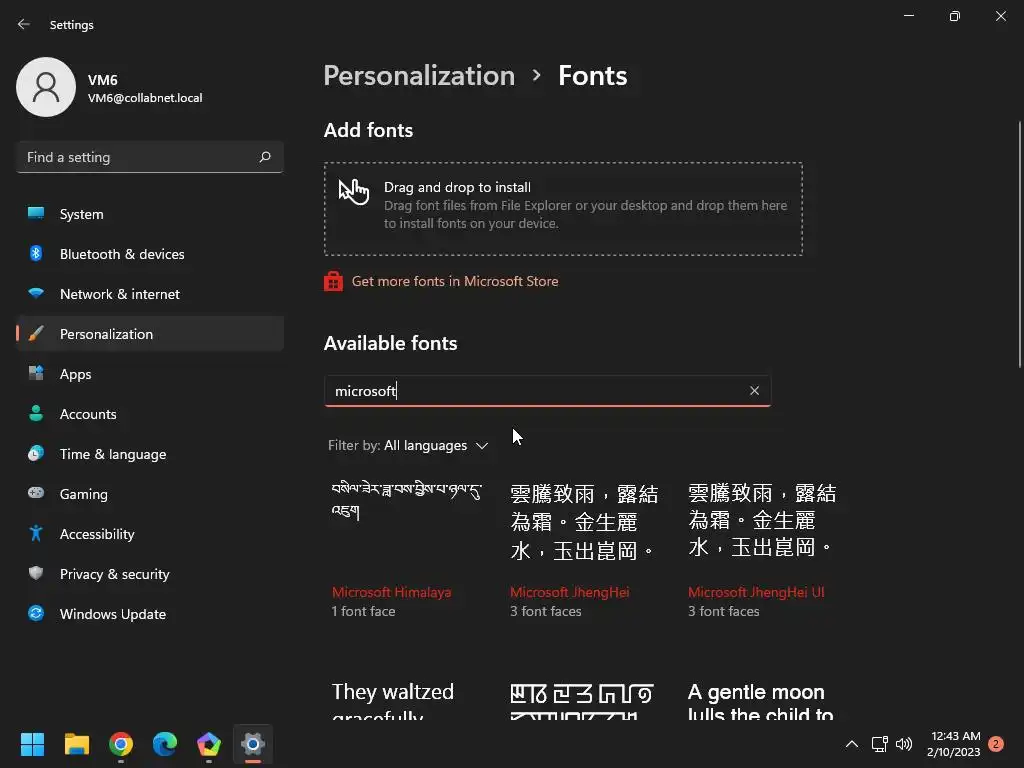Click the Microsoft Store bag icon

tap(333, 281)
